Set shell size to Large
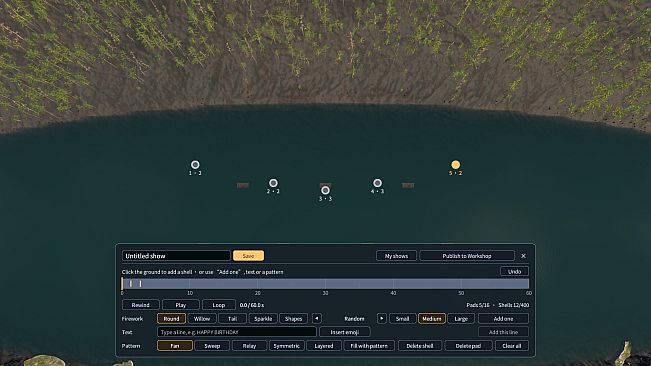 click(x=461, y=319)
